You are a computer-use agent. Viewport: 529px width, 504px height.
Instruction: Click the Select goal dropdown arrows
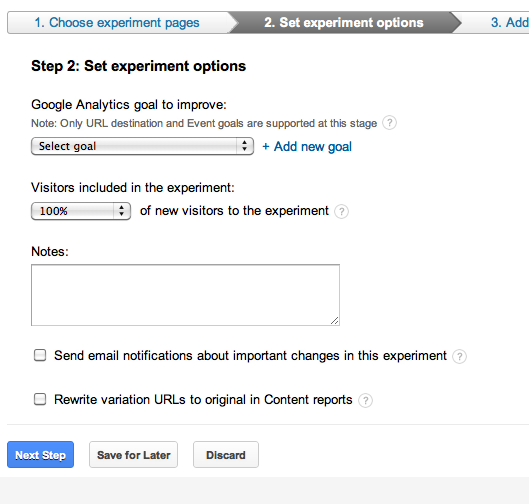point(245,146)
